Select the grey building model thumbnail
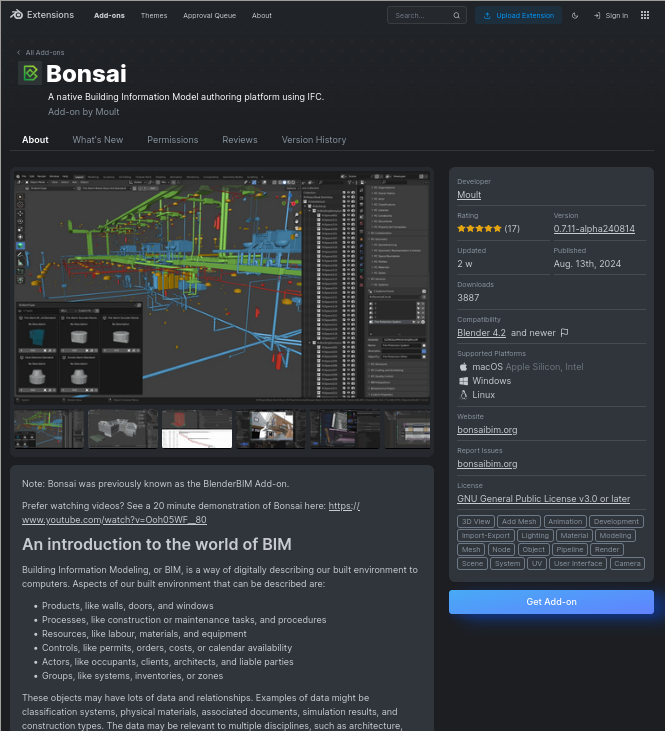 (123, 429)
